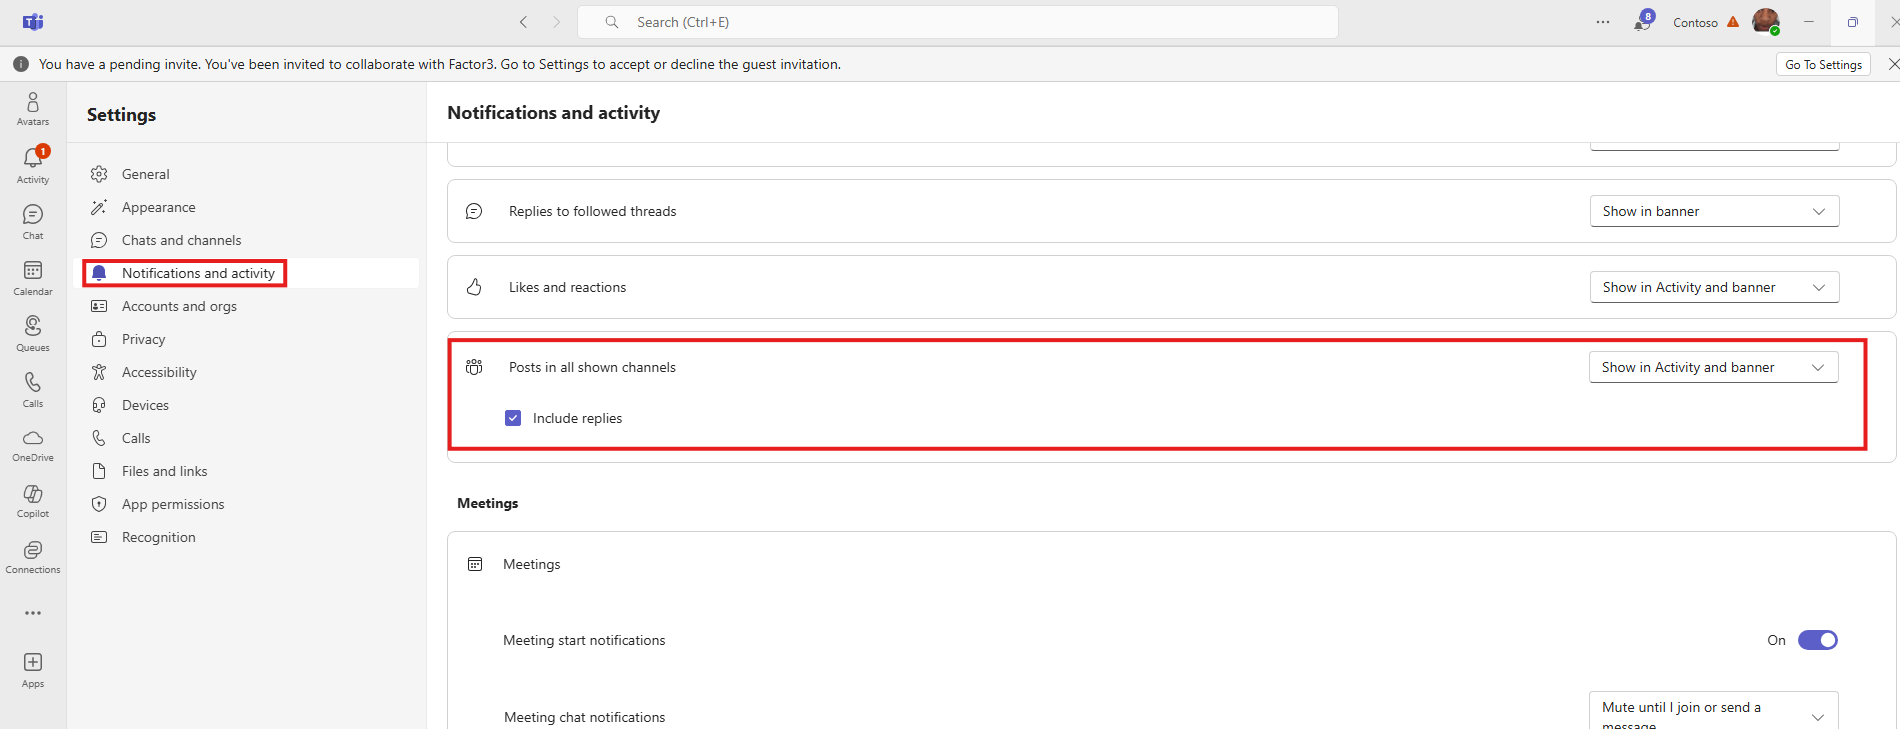
Task: Go forward using the forward arrow
Action: [x=557, y=22]
